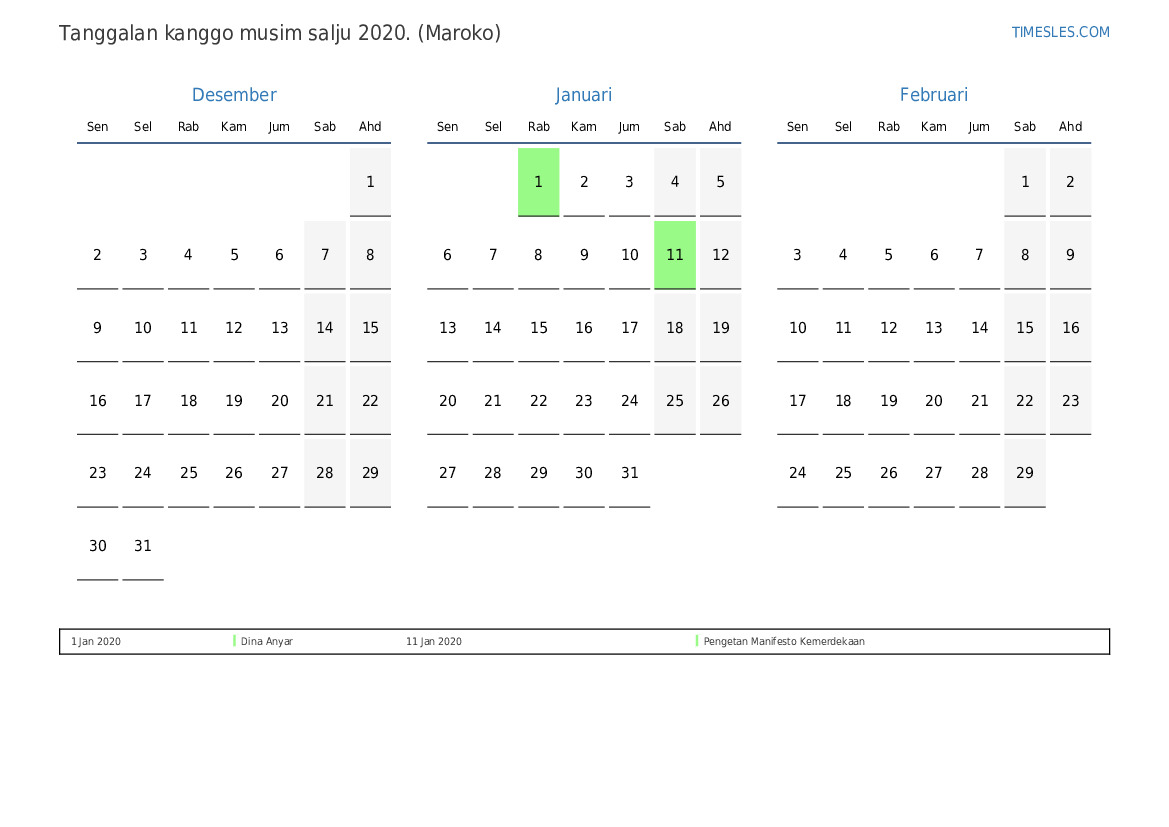Select 31 in the Desember calendar

pyautogui.click(x=143, y=546)
